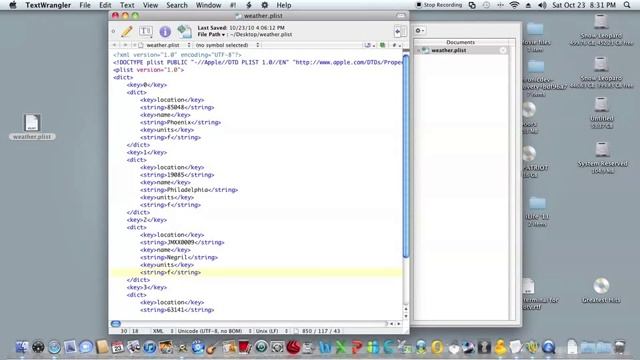Viewport: 640px width, 360px height.
Task: Open Spotlight search magnifier
Action: pos(627,5)
